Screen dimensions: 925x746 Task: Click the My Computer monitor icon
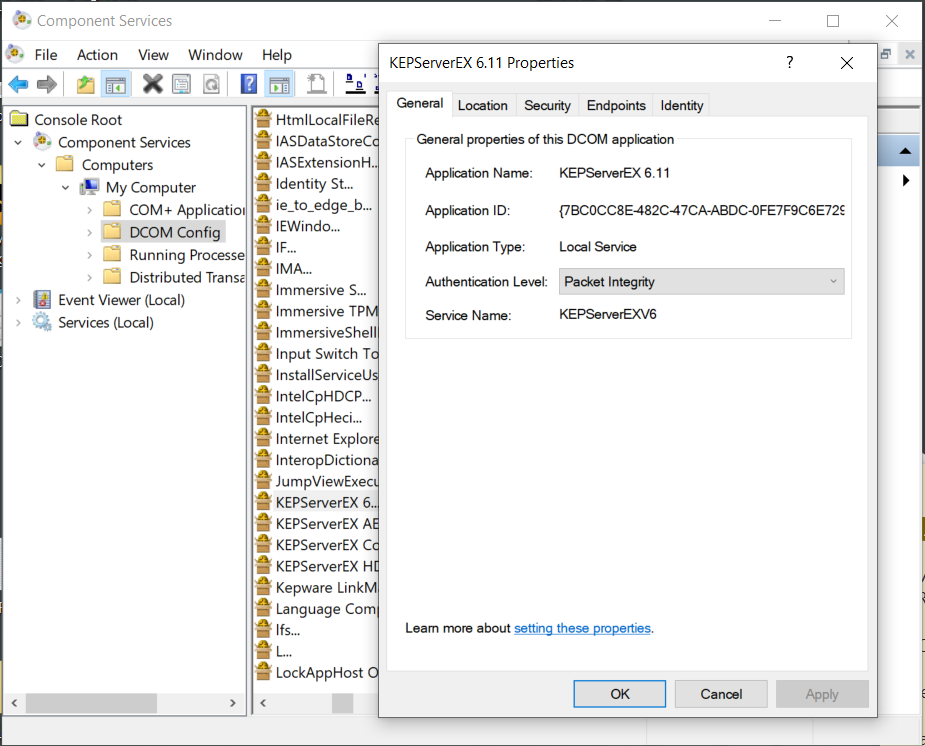tap(90, 187)
